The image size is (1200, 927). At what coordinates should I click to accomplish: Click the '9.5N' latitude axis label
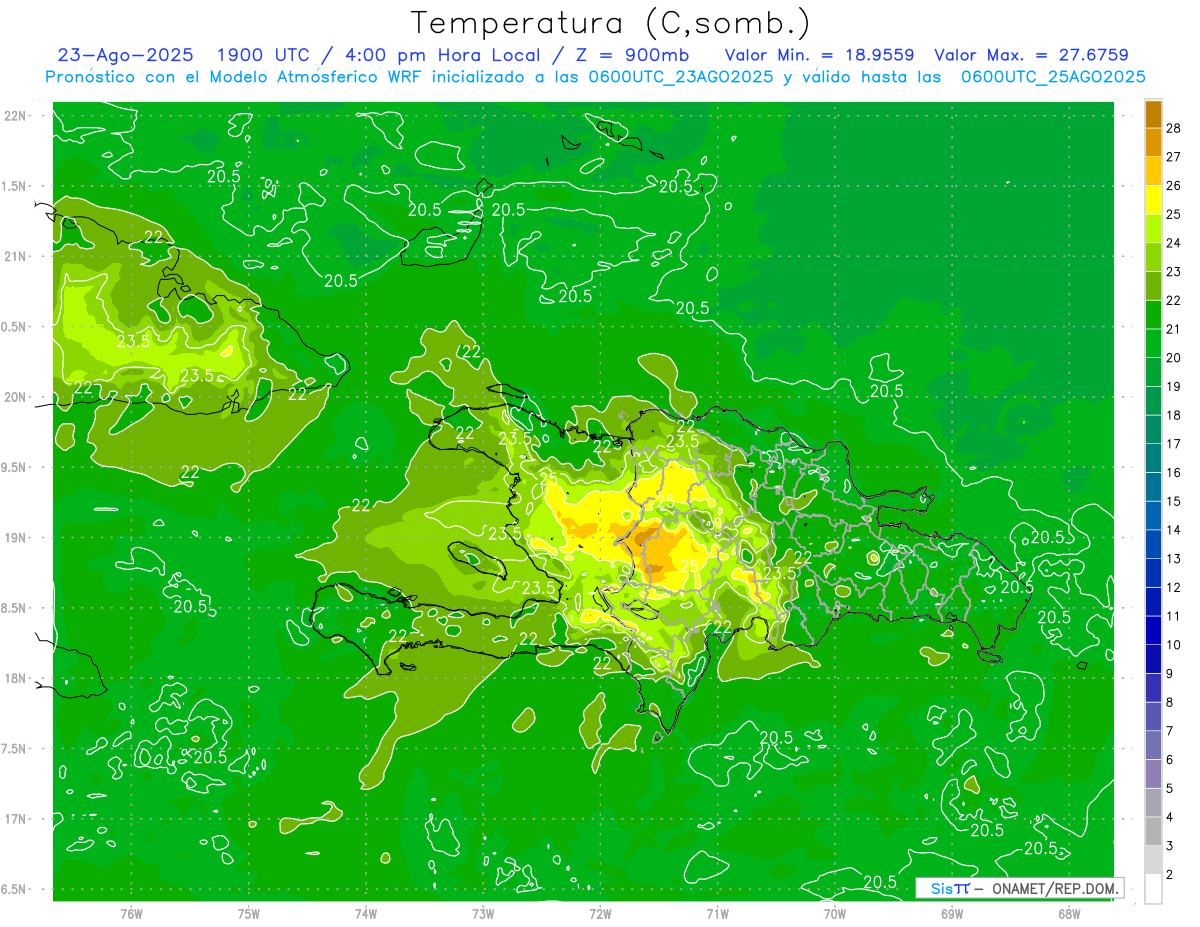coord(15,467)
